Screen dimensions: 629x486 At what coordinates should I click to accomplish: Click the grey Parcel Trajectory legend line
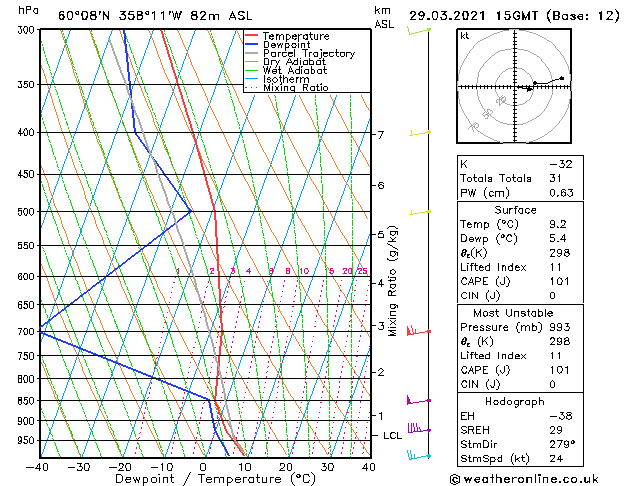252,53
